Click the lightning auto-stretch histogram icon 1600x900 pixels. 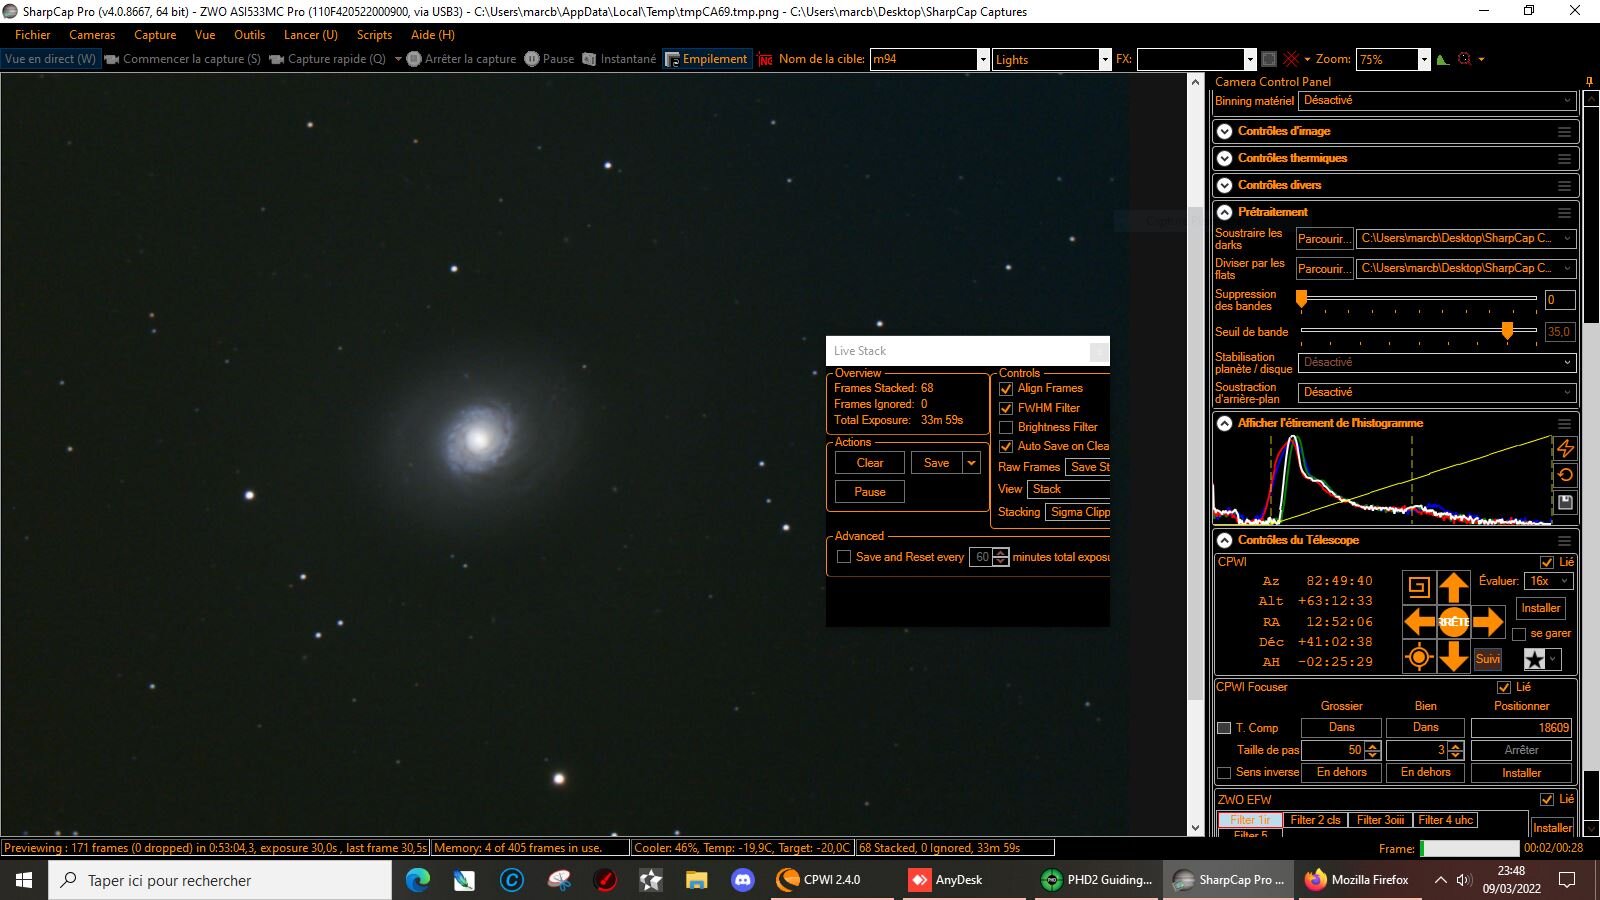click(x=1566, y=448)
